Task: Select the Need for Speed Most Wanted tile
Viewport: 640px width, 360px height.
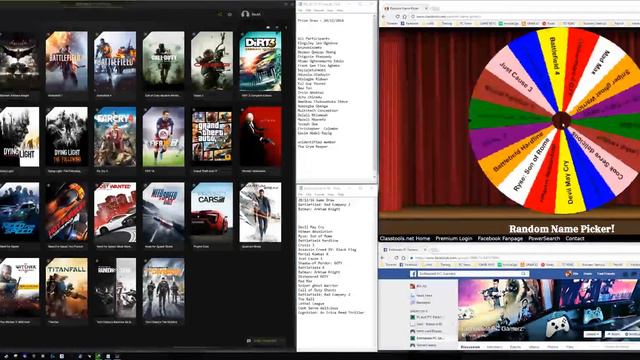Action: point(115,212)
